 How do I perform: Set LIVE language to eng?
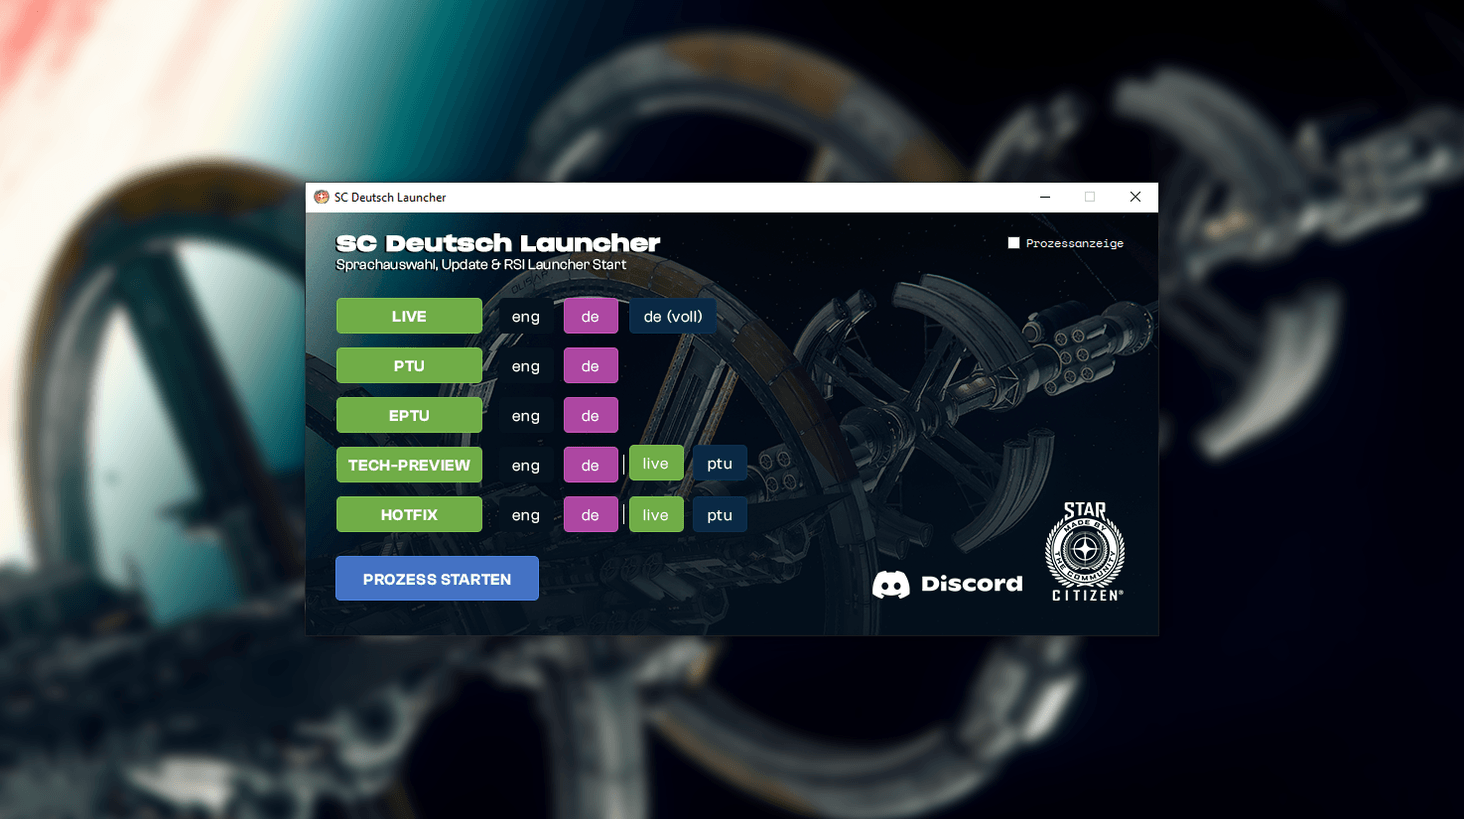525,316
